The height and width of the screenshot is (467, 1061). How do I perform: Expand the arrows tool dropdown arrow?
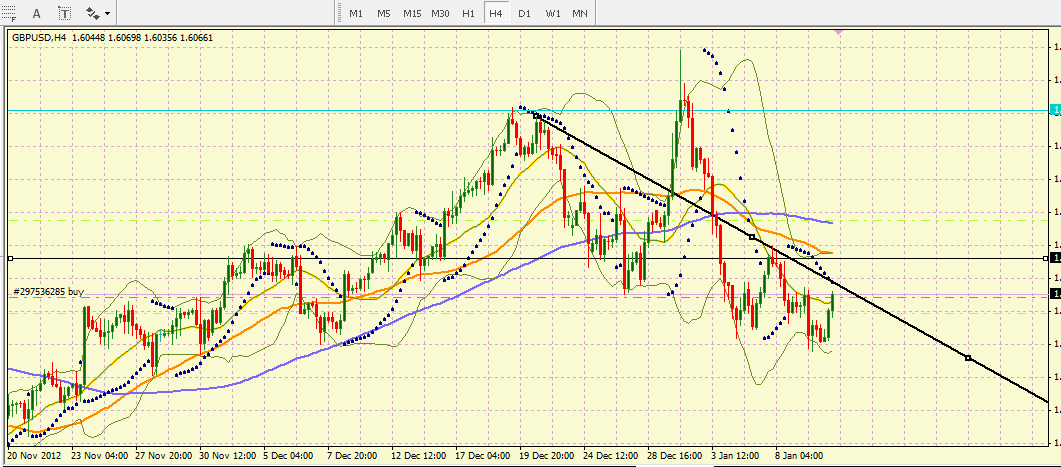(x=108, y=14)
